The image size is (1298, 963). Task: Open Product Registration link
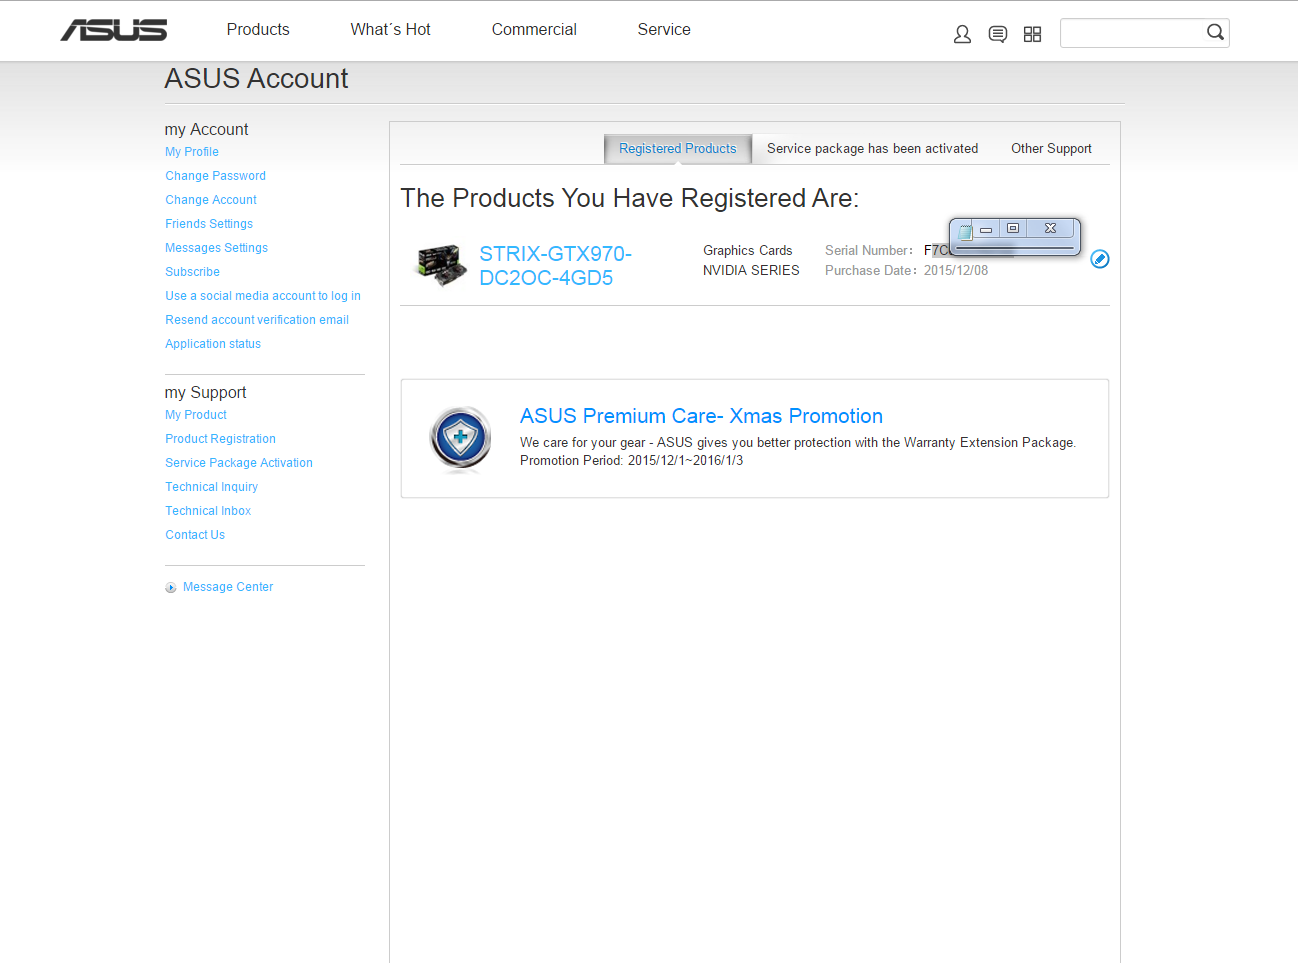(x=221, y=439)
